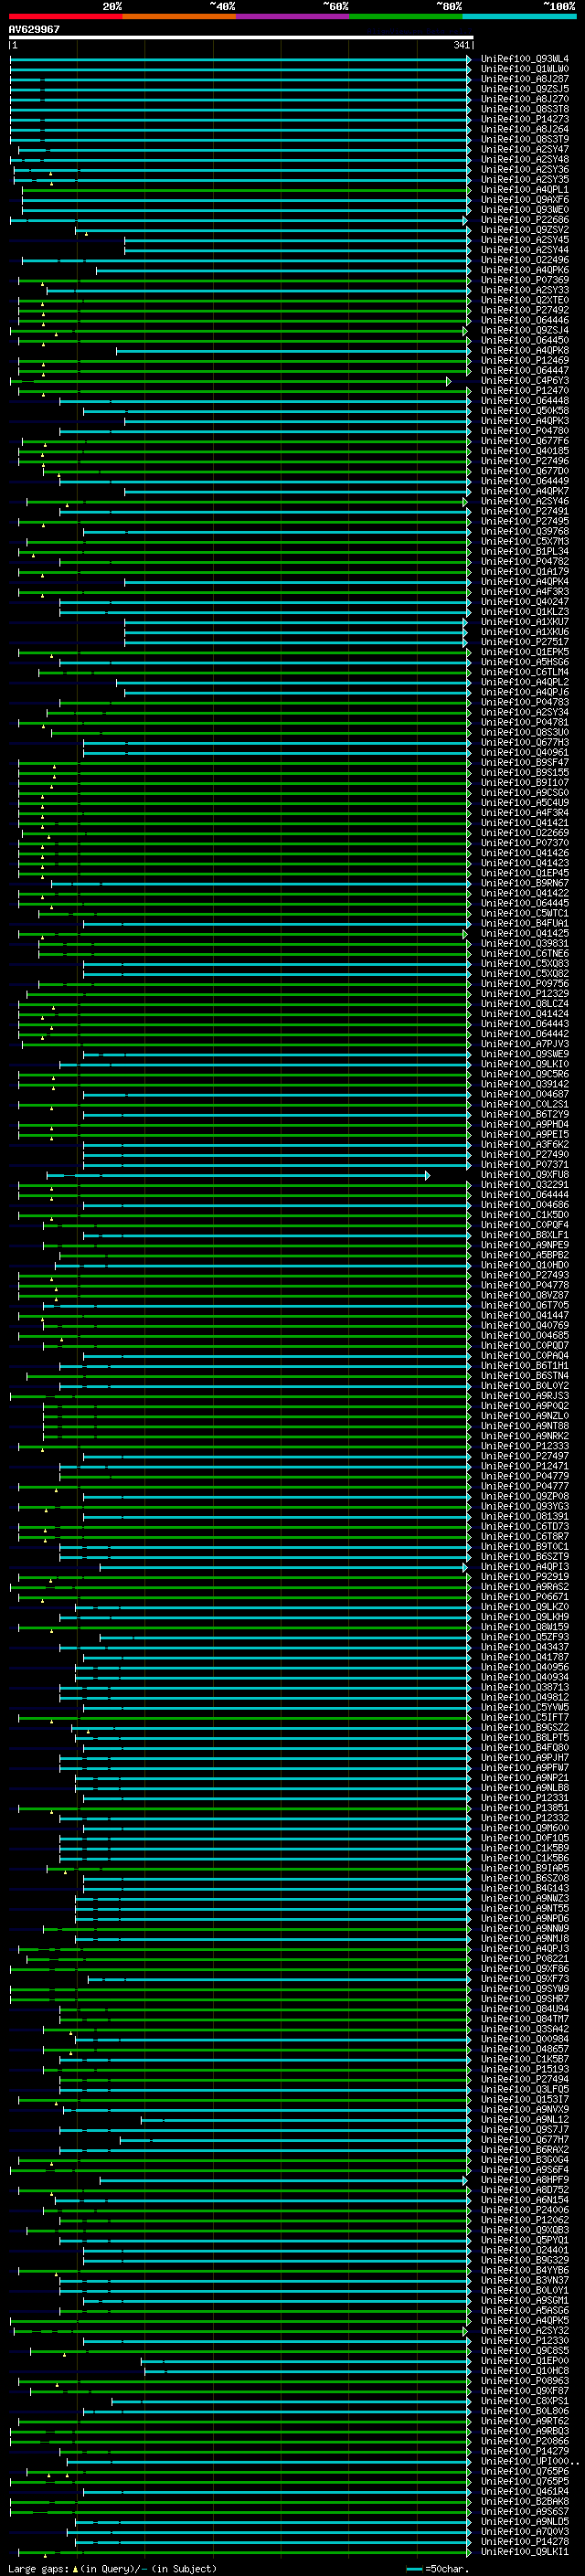Select hit label UniRef100_Q1KLZ3
This screenshot has width=585, height=2576.
point(525,612)
